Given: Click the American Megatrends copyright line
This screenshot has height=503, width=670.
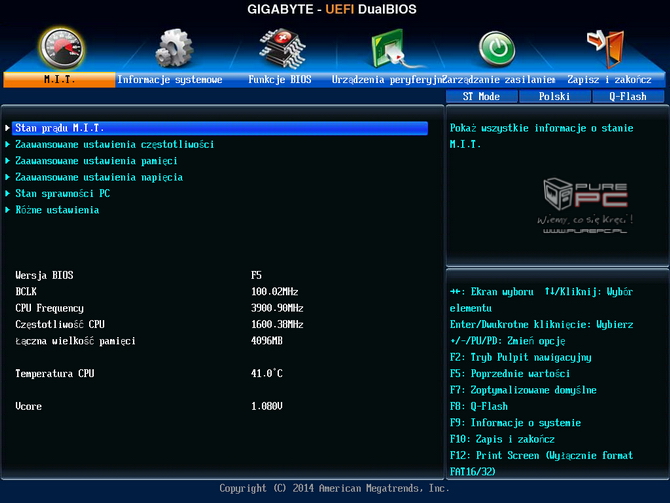Looking at the screenshot, I should click(x=334, y=488).
